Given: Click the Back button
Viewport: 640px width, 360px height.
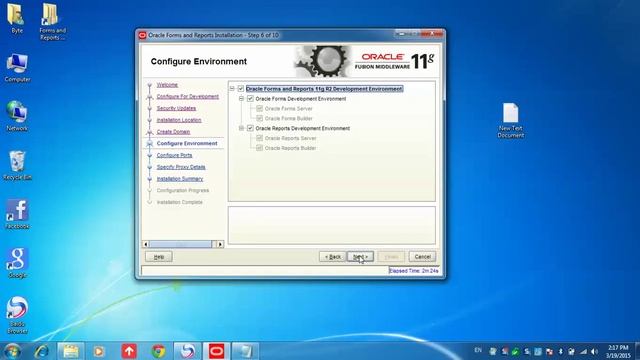Looking at the screenshot, I should (x=333, y=257).
